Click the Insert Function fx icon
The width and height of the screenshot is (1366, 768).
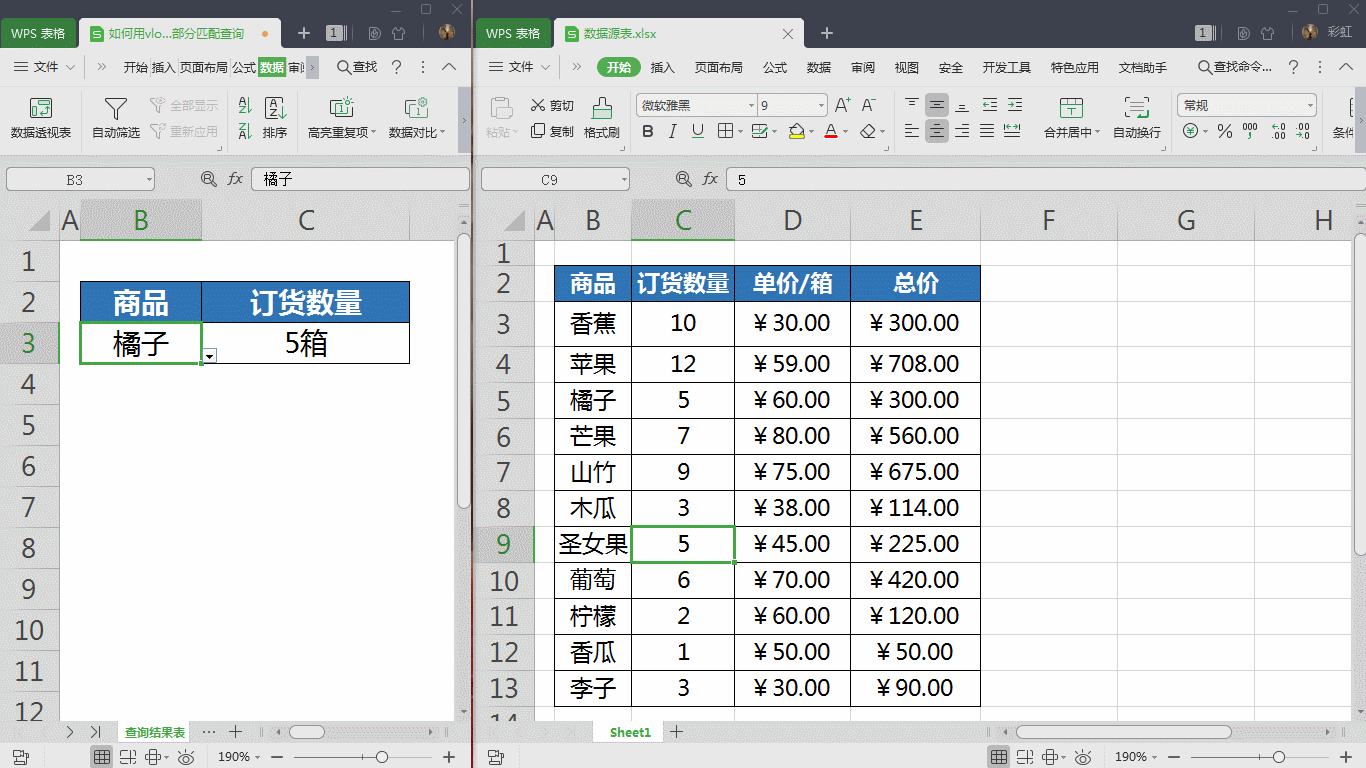pos(709,178)
